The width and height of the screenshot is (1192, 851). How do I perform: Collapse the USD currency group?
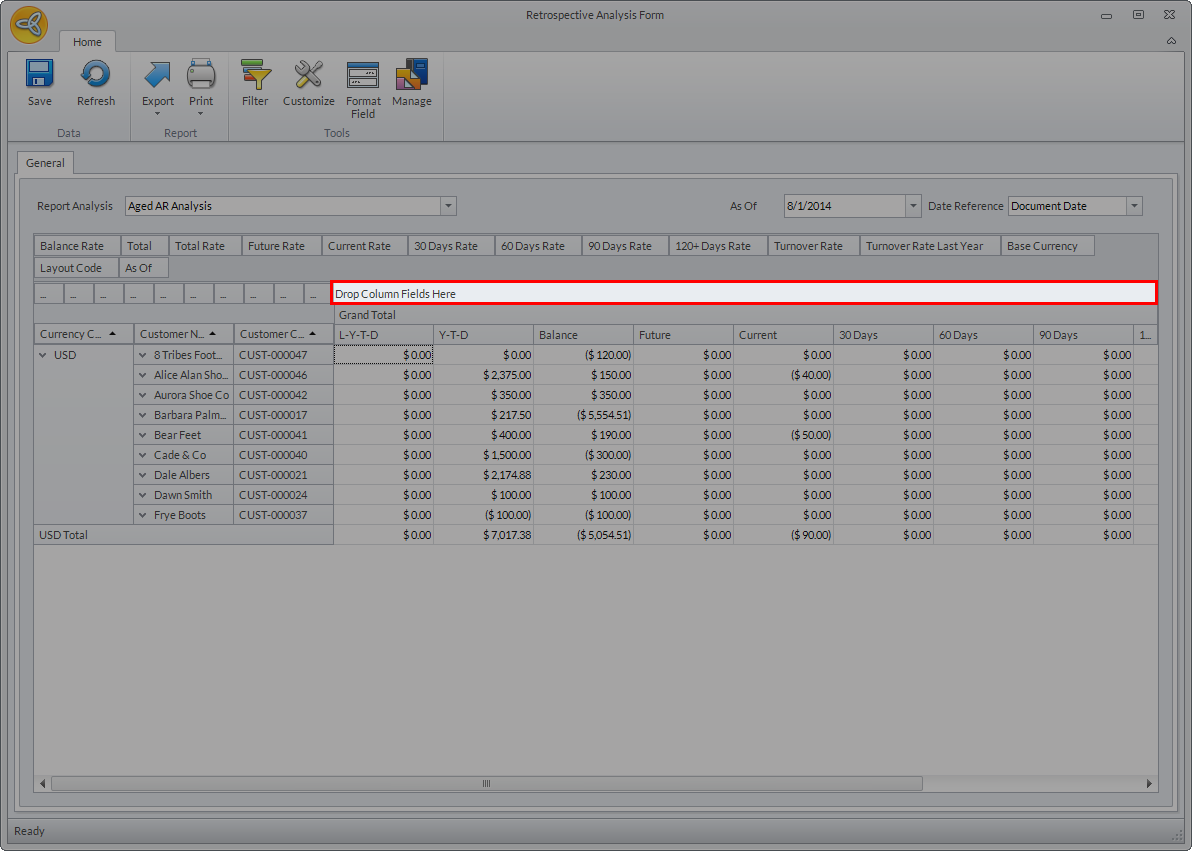[x=43, y=355]
